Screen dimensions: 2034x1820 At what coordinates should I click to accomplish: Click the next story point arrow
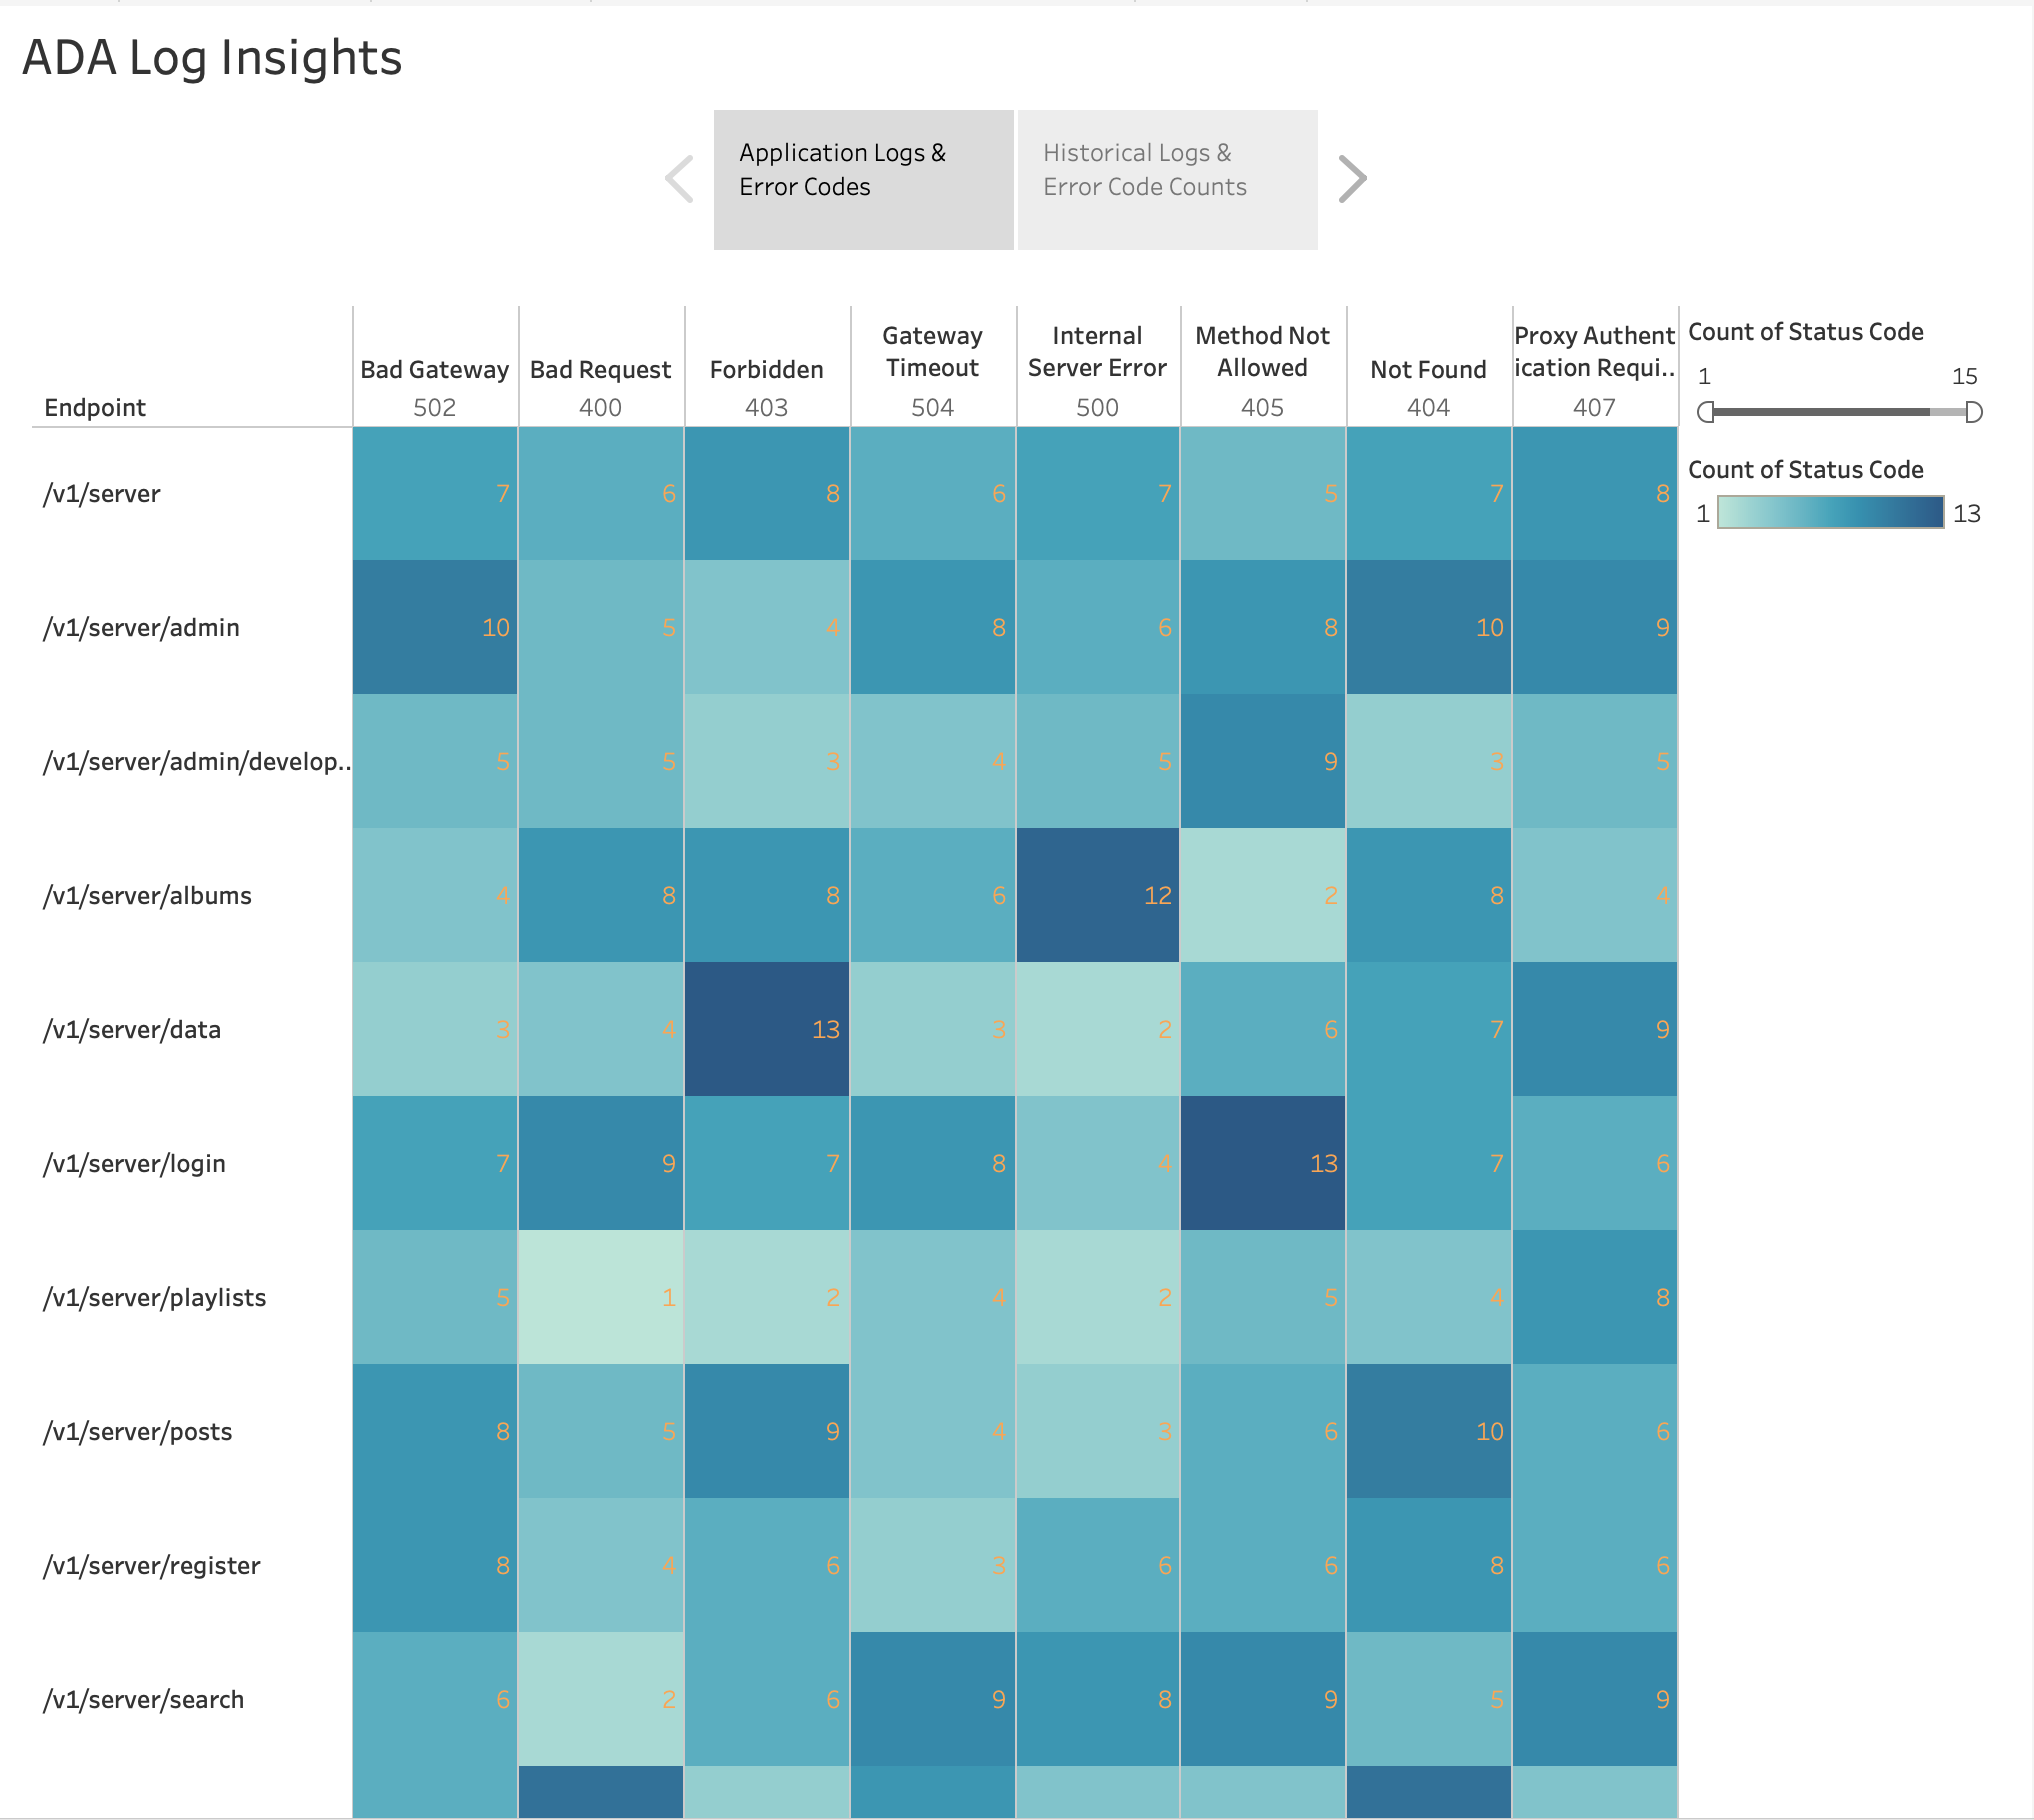[x=1351, y=179]
